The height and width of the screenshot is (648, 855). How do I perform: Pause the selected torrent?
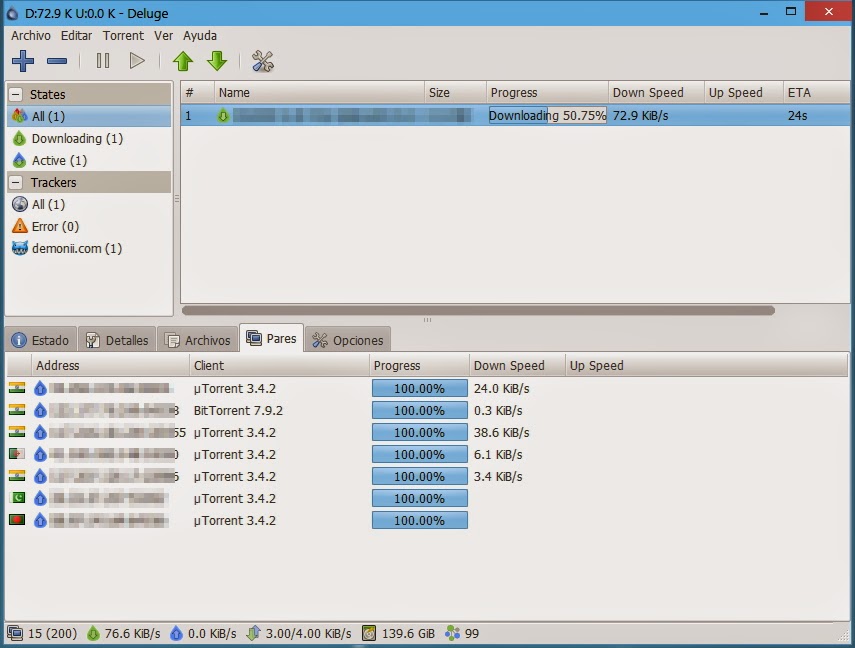[x=103, y=61]
